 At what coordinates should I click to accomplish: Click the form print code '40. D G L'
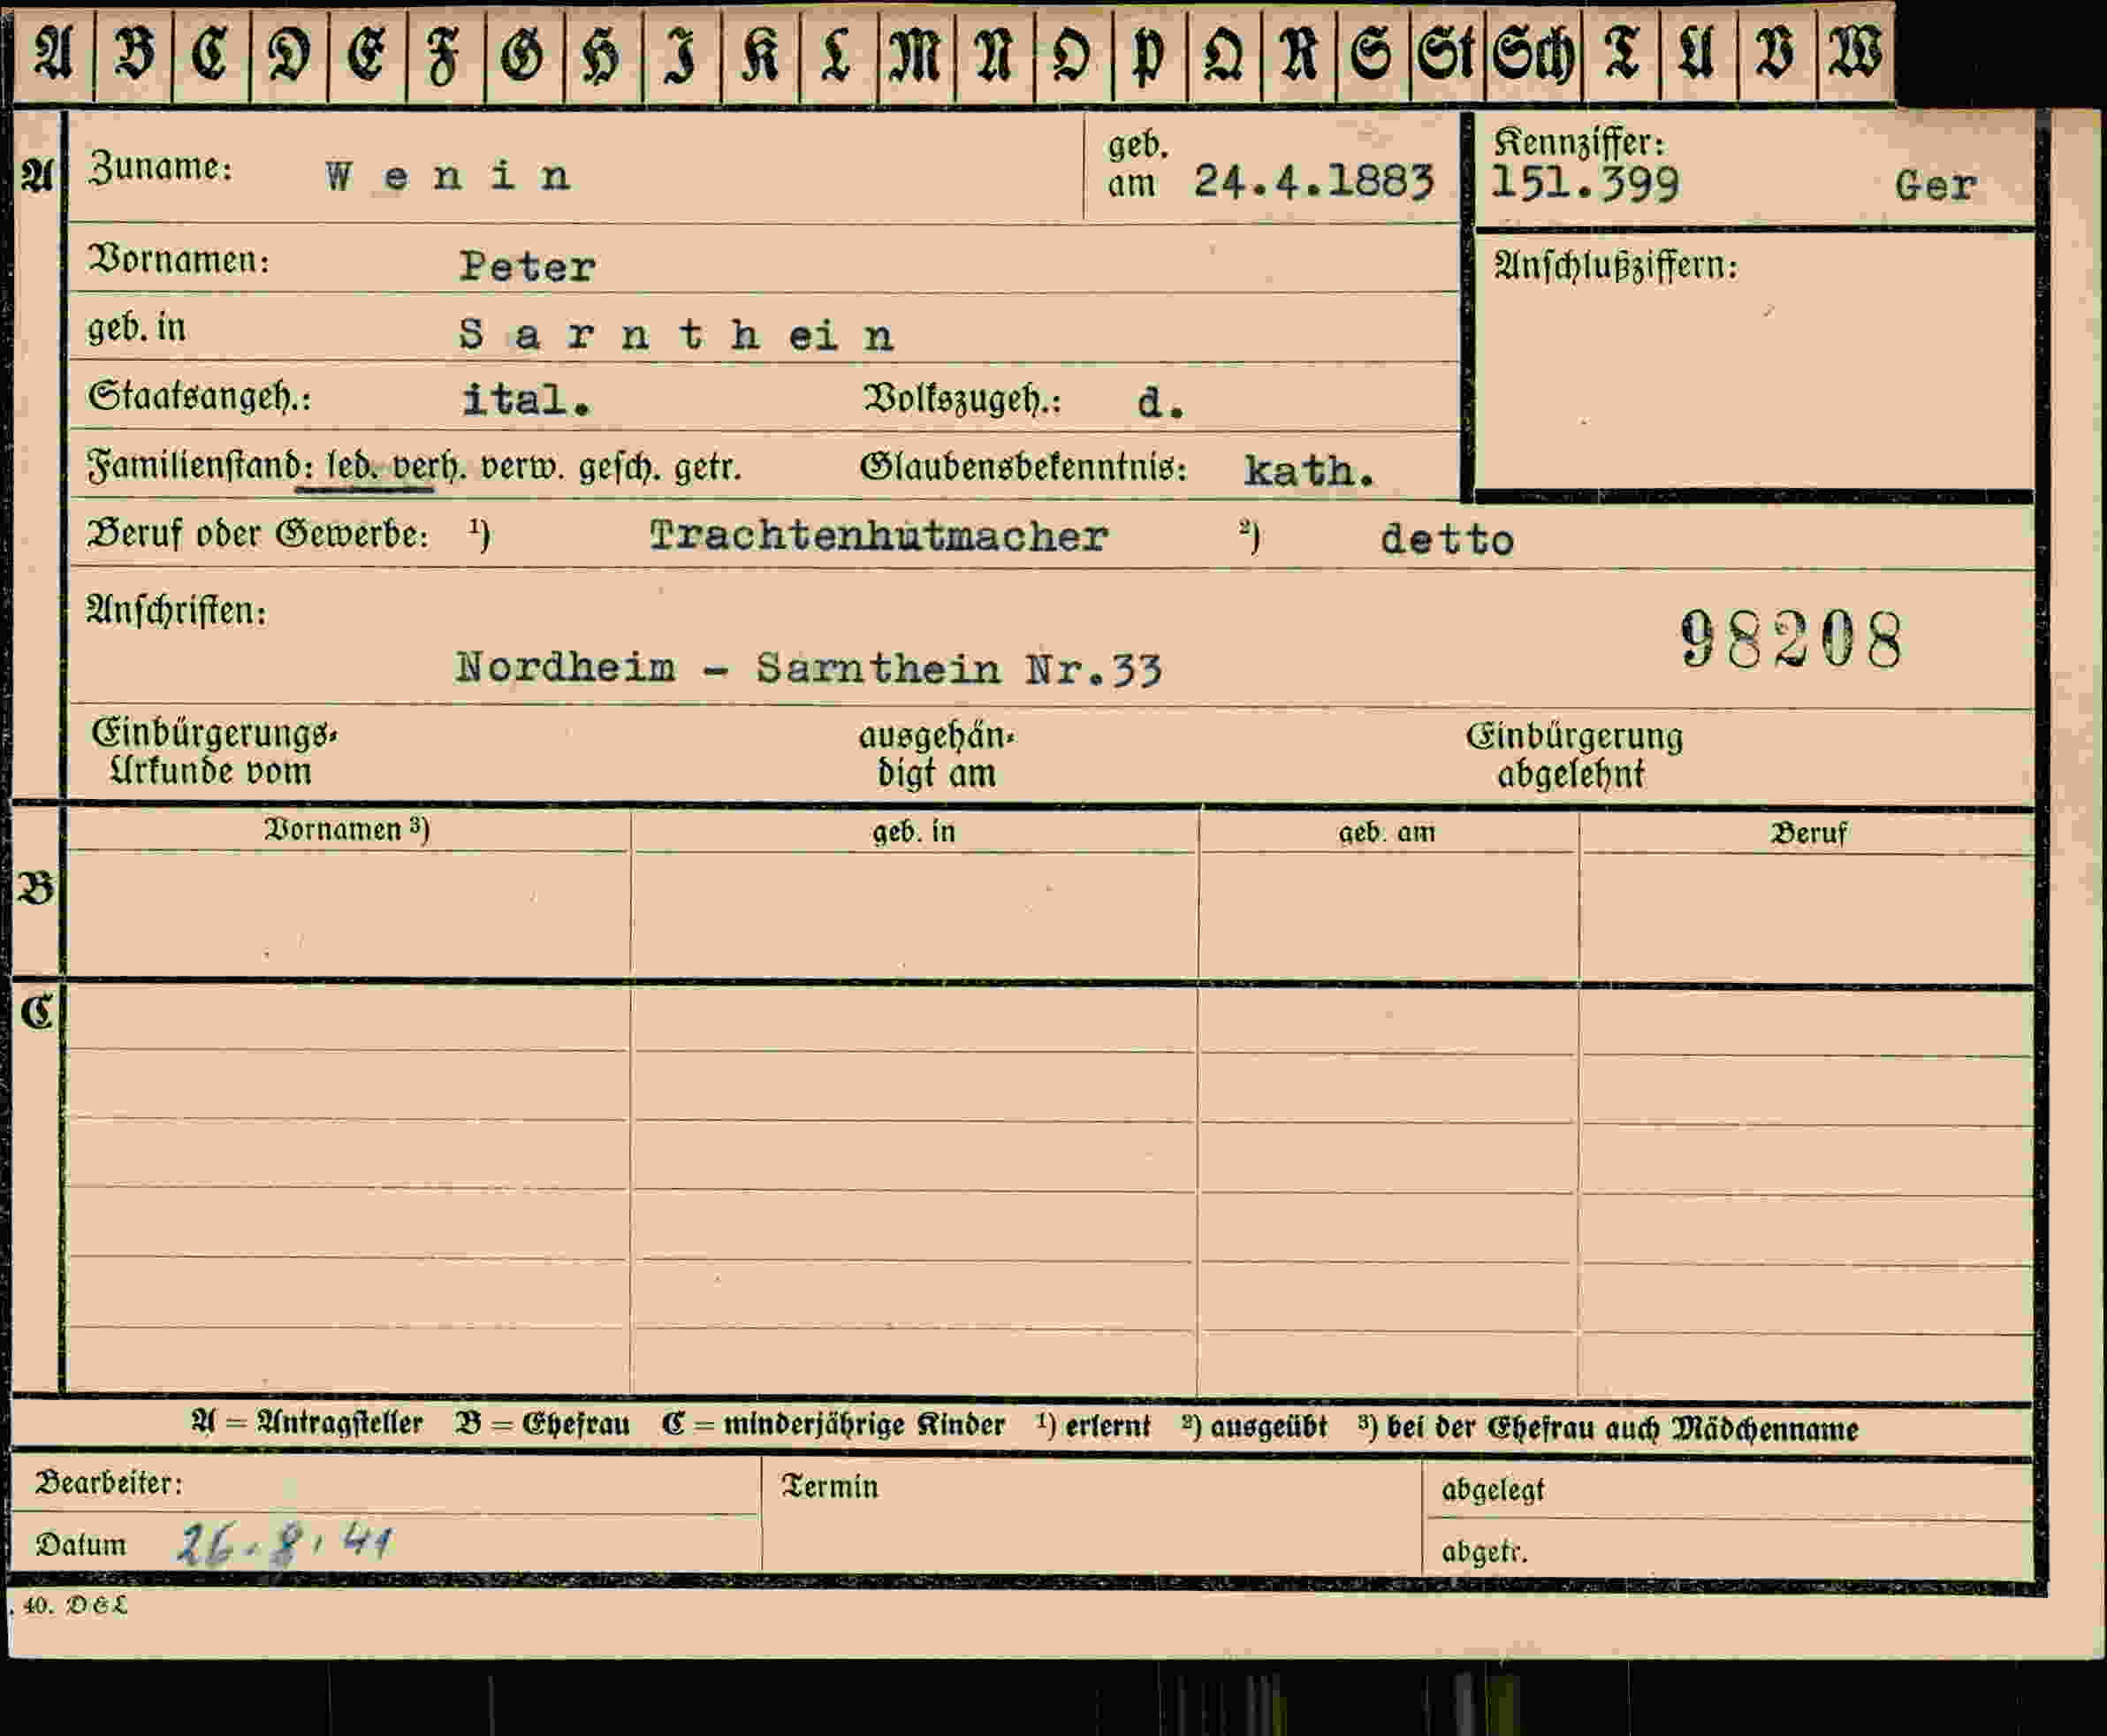74,1606
